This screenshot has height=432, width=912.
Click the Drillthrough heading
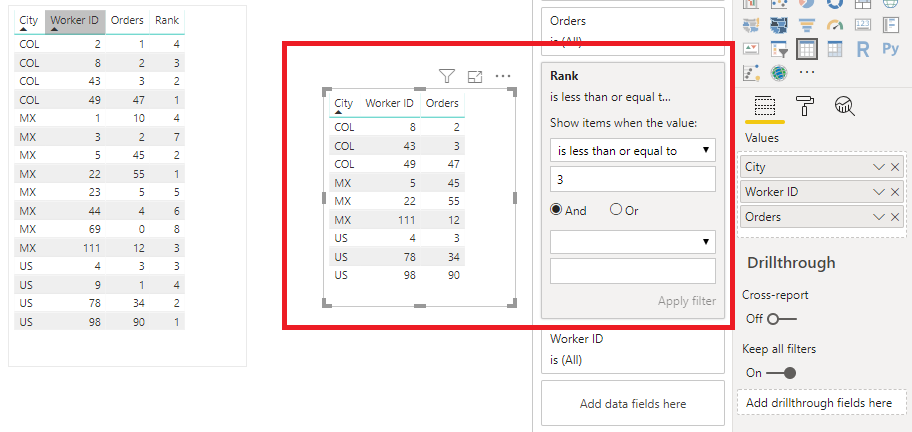coord(791,263)
